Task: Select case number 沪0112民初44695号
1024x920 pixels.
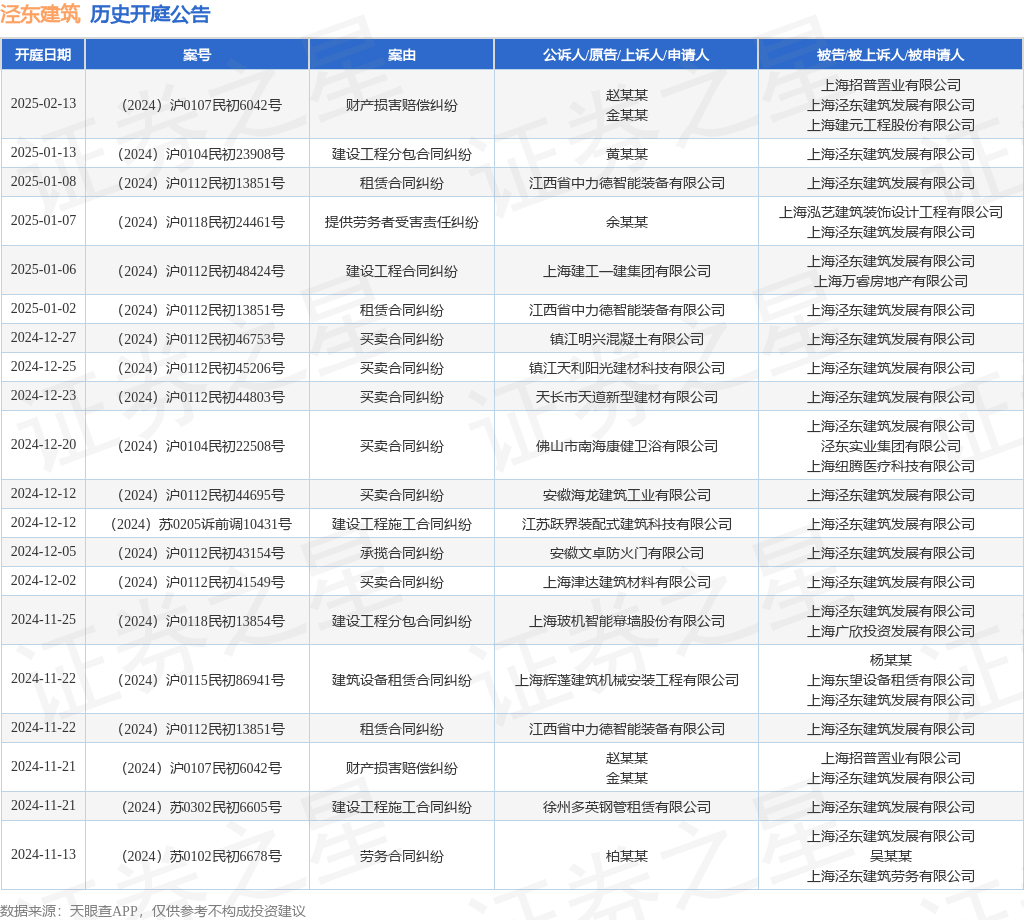Action: click(201, 495)
